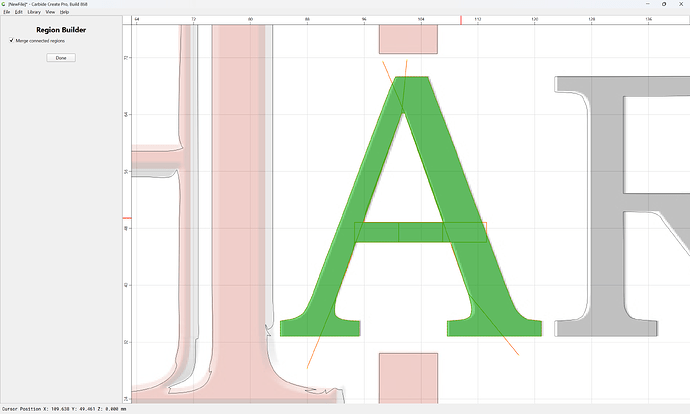
Task: Click the Done button
Action: coord(61,58)
